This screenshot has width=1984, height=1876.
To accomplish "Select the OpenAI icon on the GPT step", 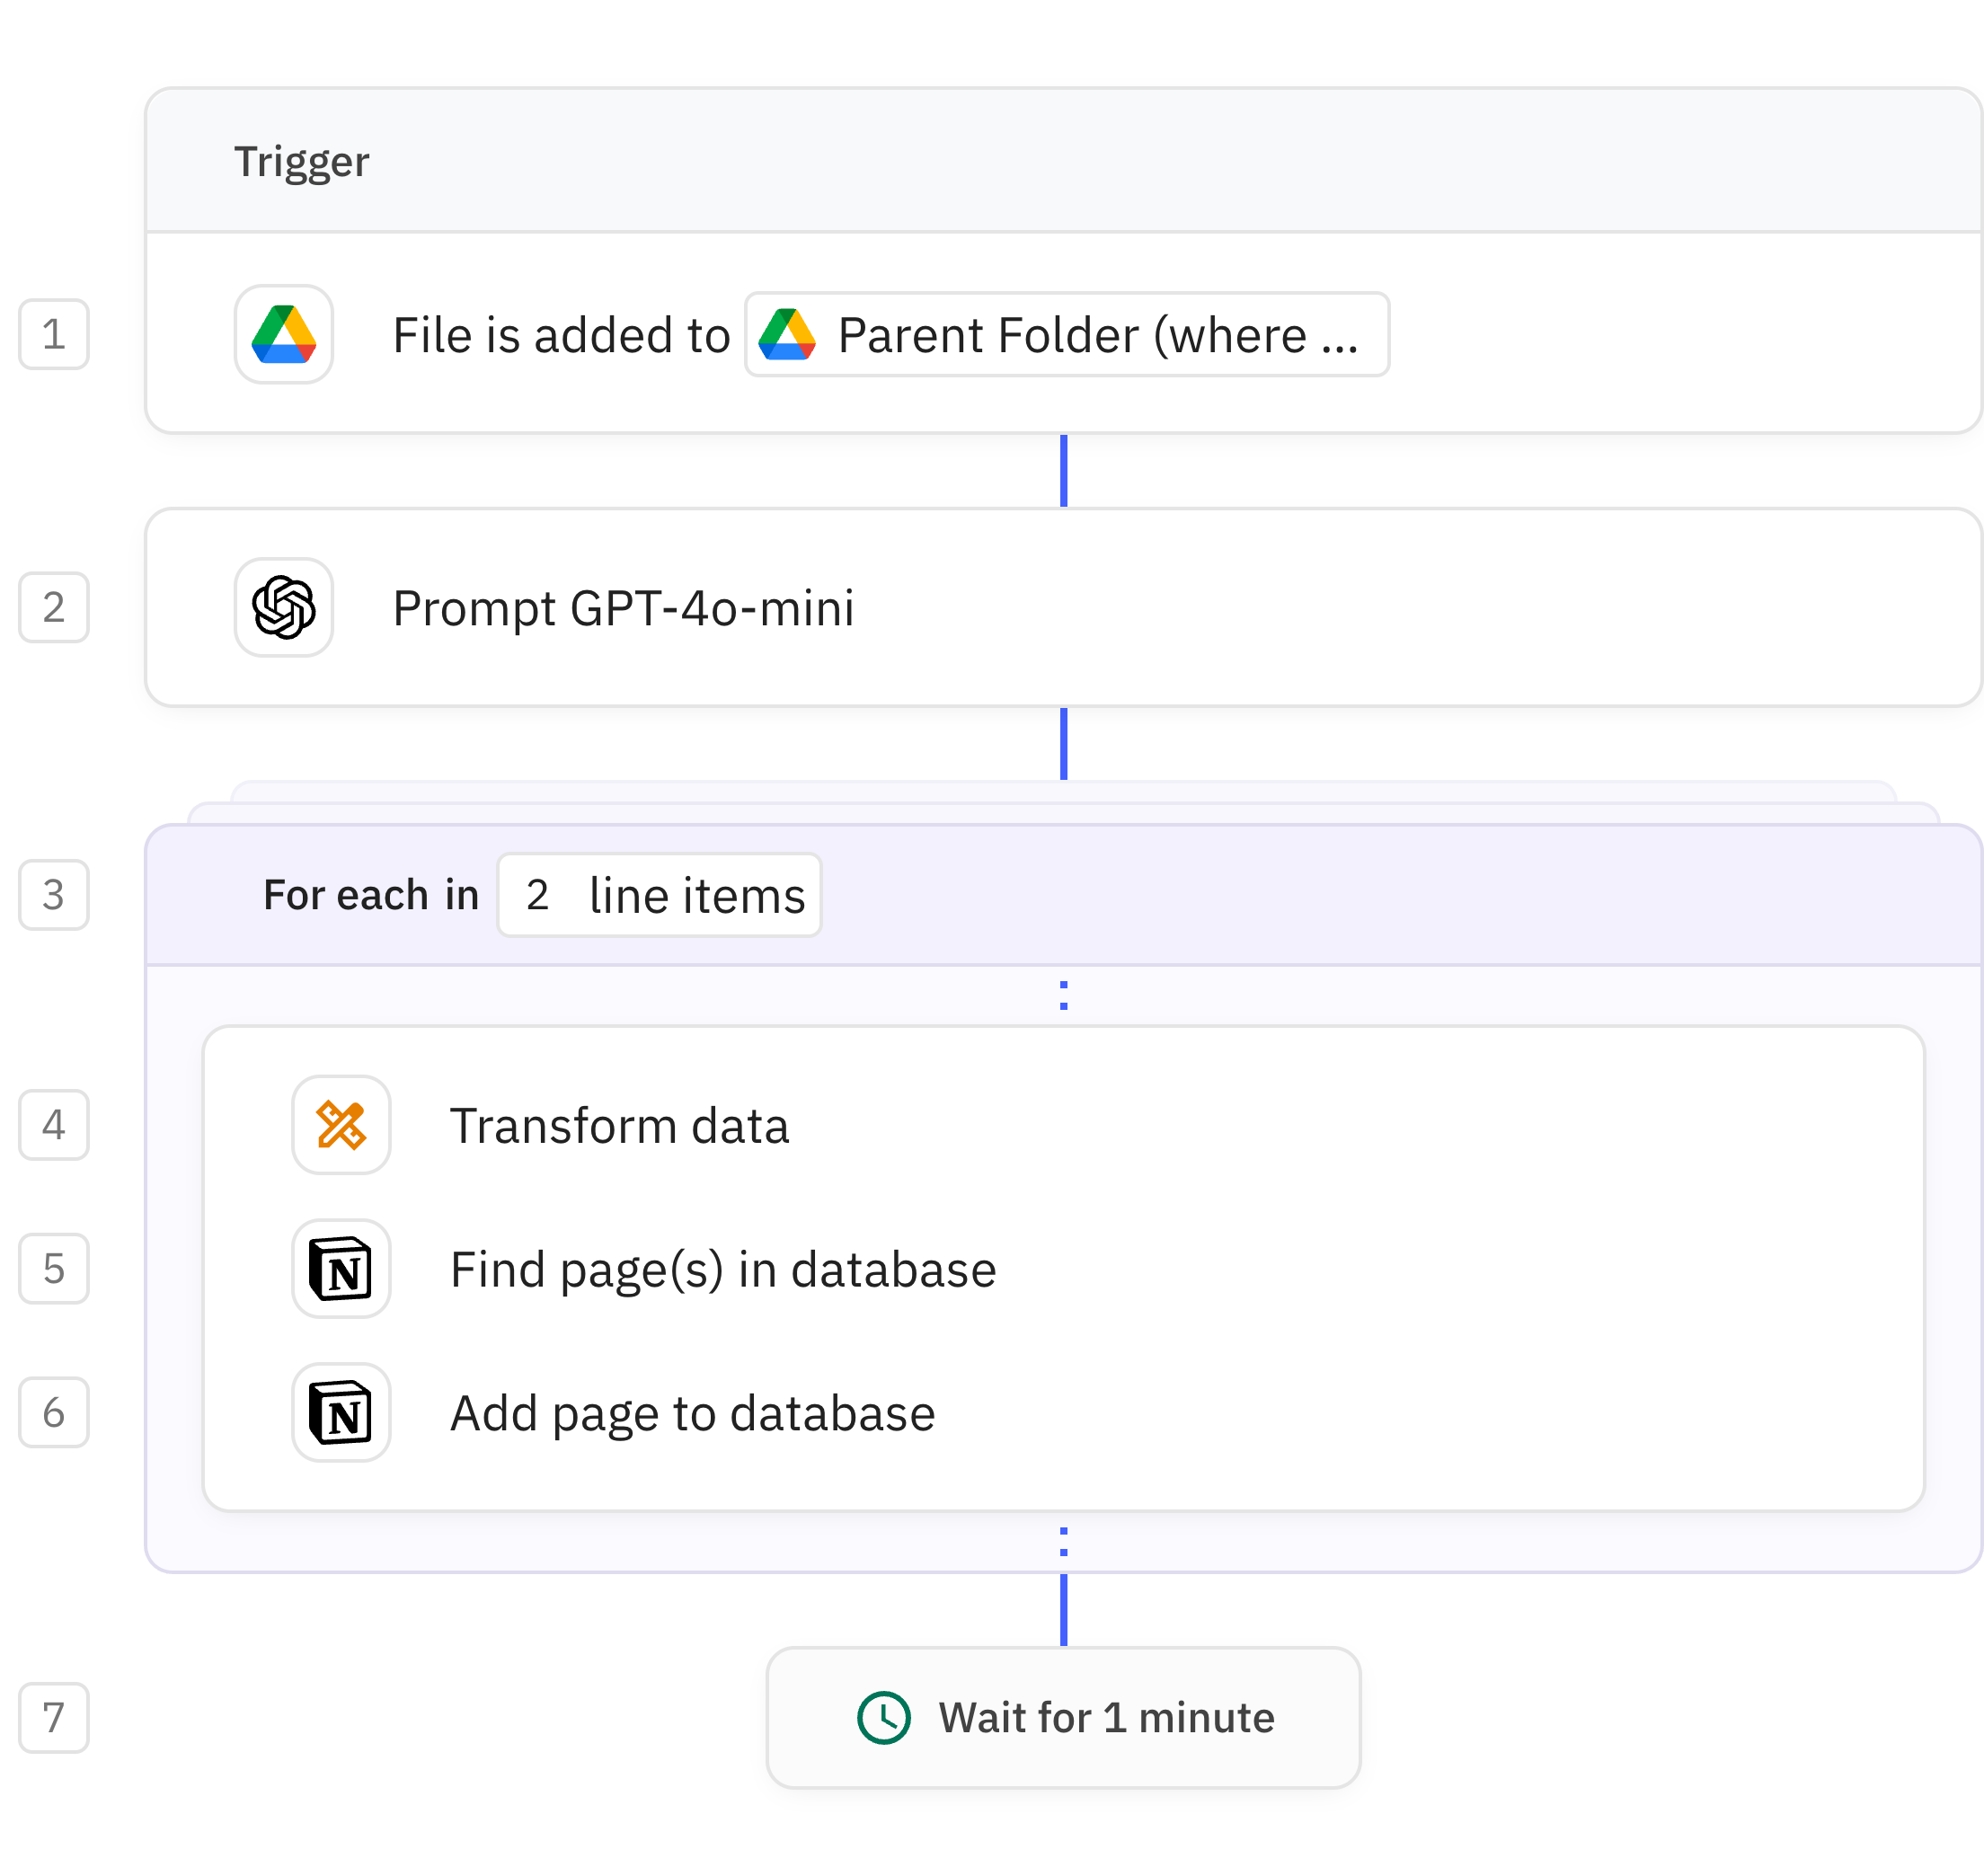I will click(283, 607).
